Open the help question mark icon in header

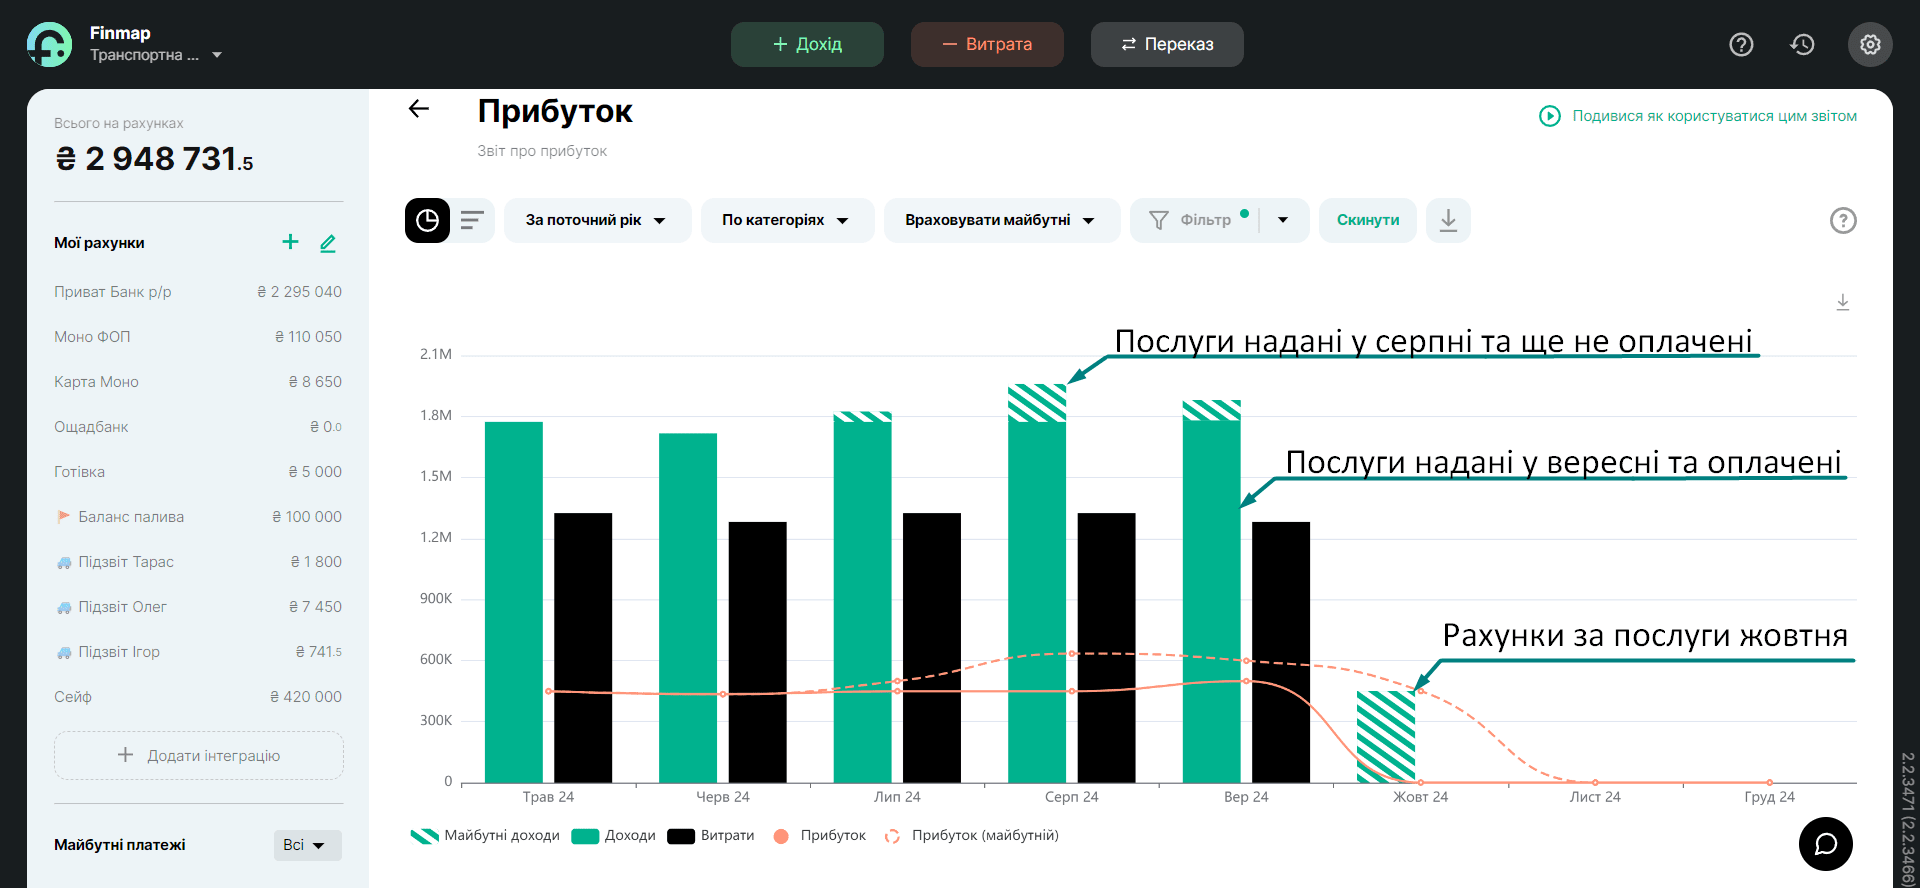(x=1741, y=44)
